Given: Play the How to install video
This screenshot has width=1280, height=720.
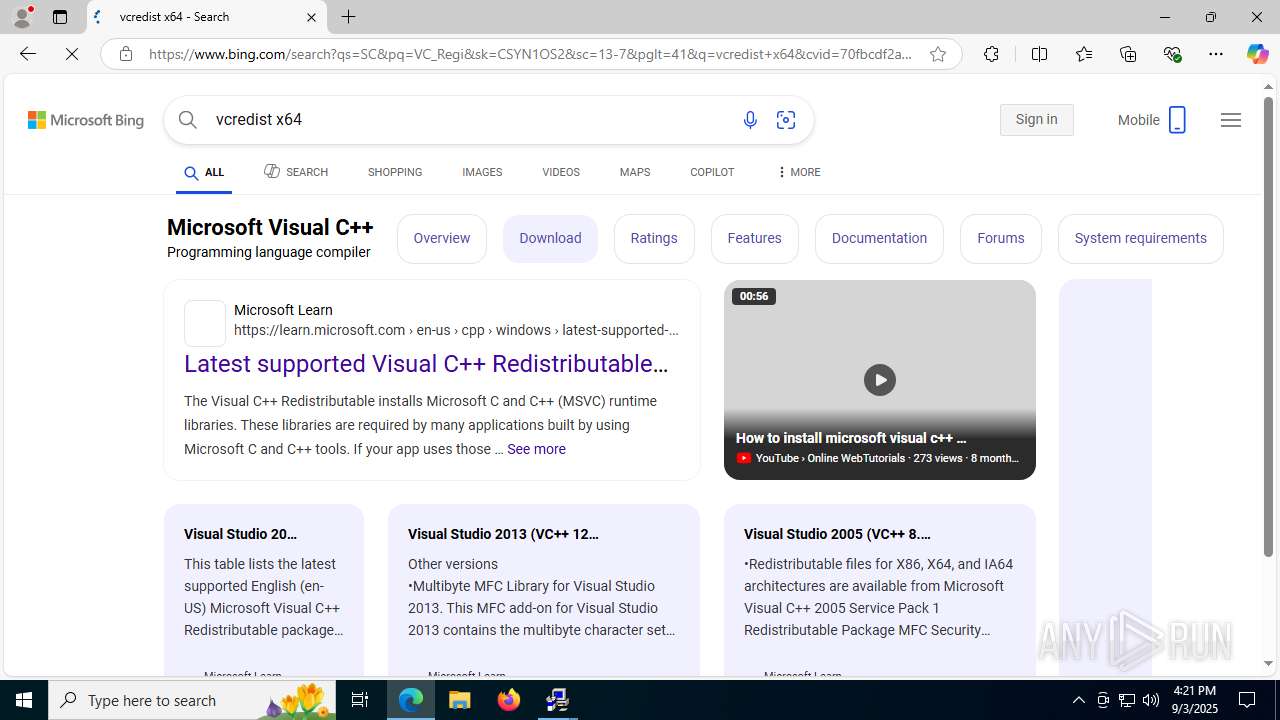Looking at the screenshot, I should click(x=880, y=380).
